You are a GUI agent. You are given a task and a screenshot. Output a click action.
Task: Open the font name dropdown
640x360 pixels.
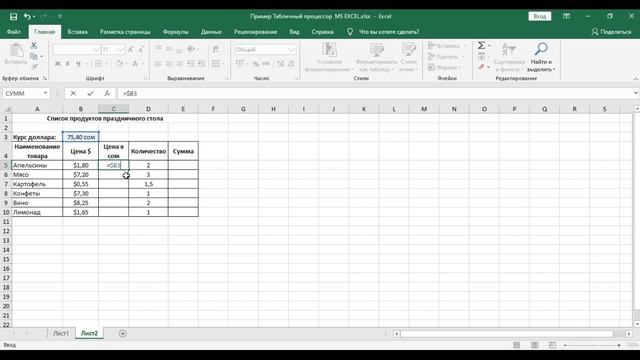(x=96, y=50)
